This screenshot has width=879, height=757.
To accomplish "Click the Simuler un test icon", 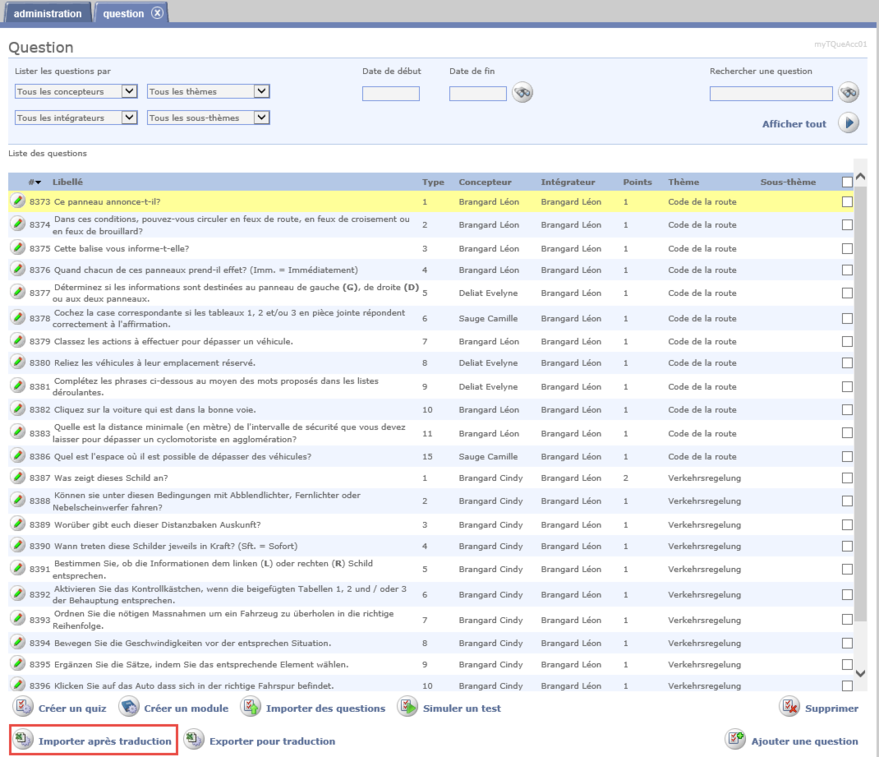I will [x=407, y=707].
